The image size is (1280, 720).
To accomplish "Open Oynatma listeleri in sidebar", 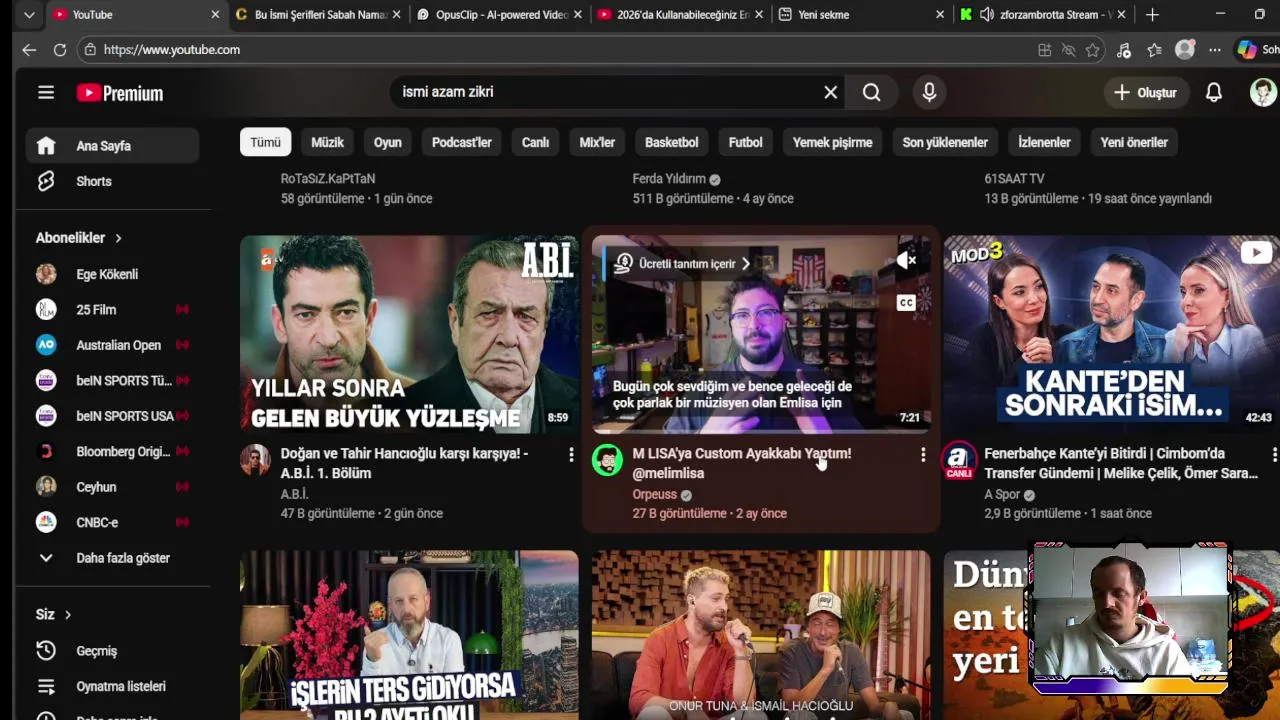I will (112, 687).
